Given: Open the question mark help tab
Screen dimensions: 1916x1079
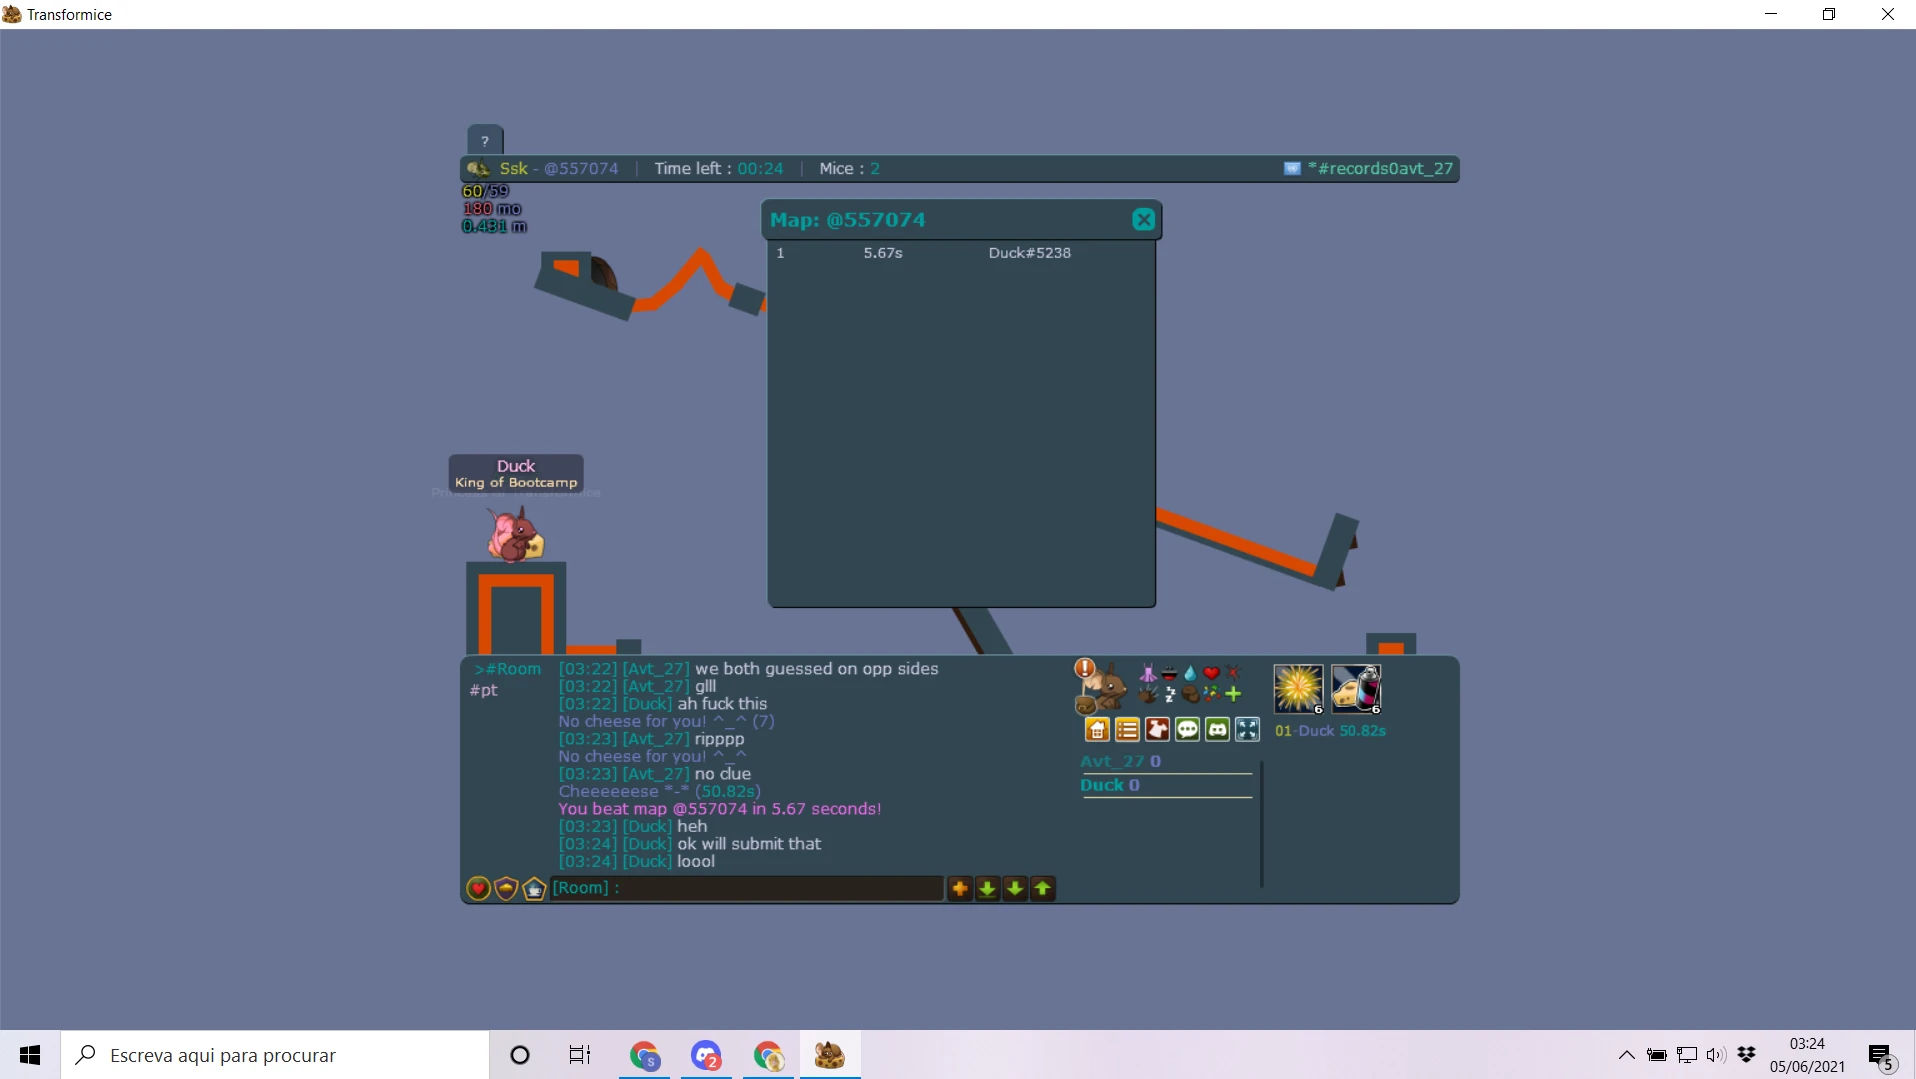Looking at the screenshot, I should pyautogui.click(x=485, y=141).
